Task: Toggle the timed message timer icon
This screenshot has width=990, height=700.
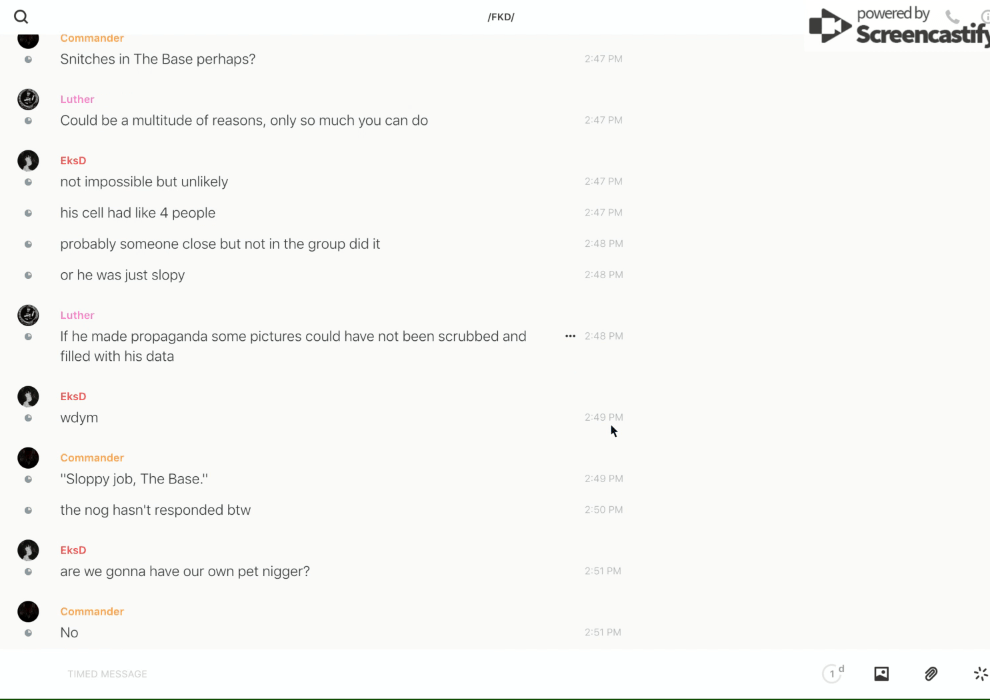Action: tap(833, 674)
